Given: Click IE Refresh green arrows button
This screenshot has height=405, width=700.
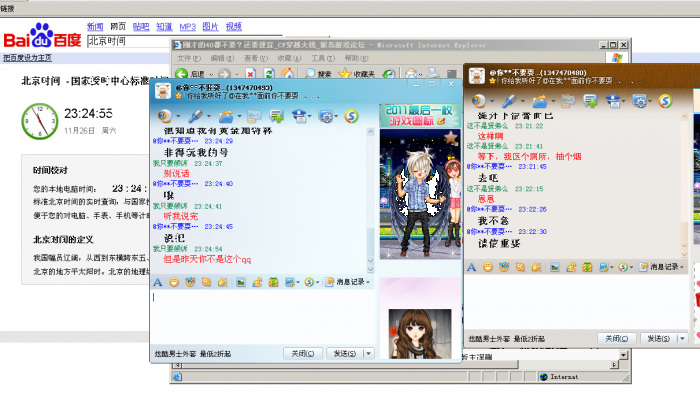Looking at the screenshot, I should 269,74.
